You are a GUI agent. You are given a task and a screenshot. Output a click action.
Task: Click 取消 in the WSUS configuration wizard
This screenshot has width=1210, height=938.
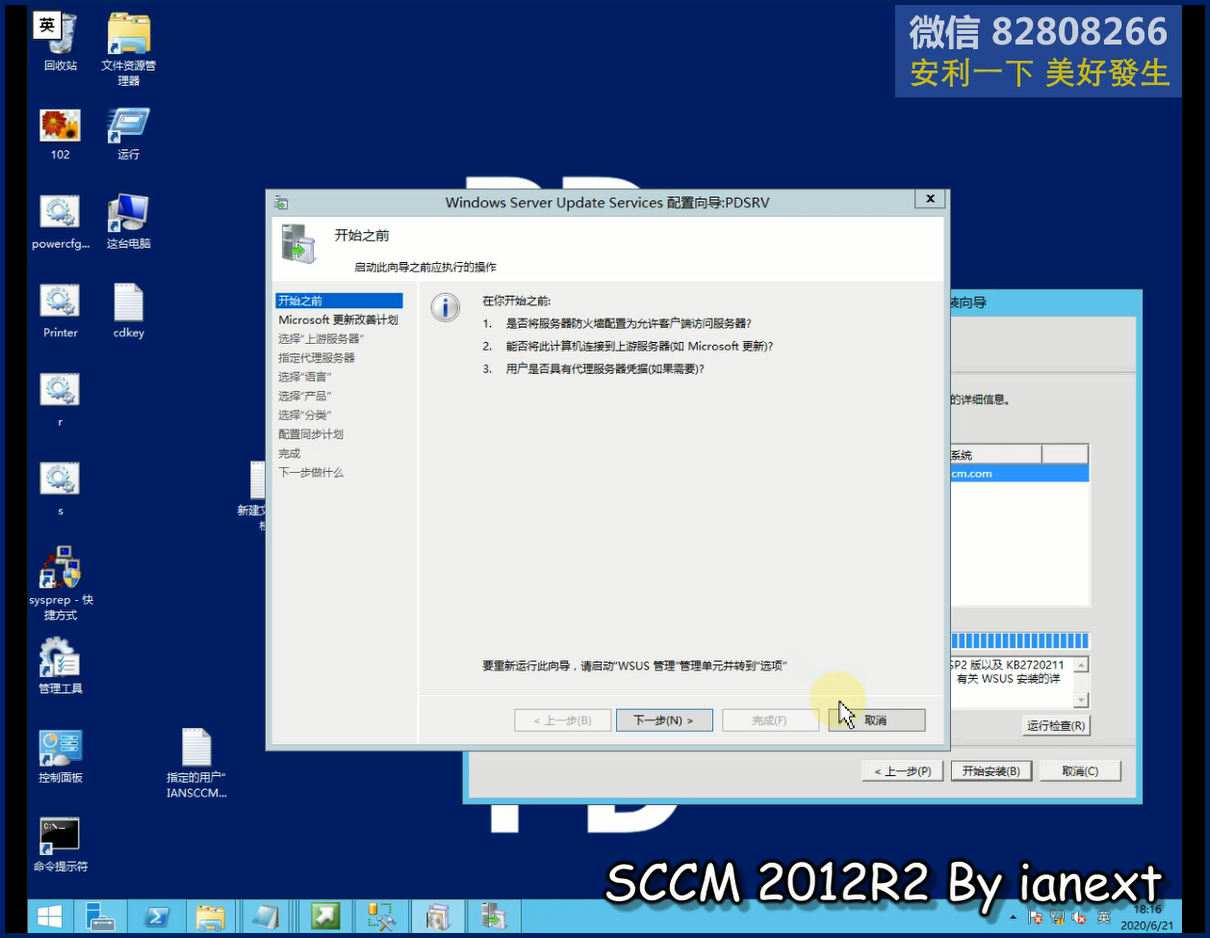(876, 720)
